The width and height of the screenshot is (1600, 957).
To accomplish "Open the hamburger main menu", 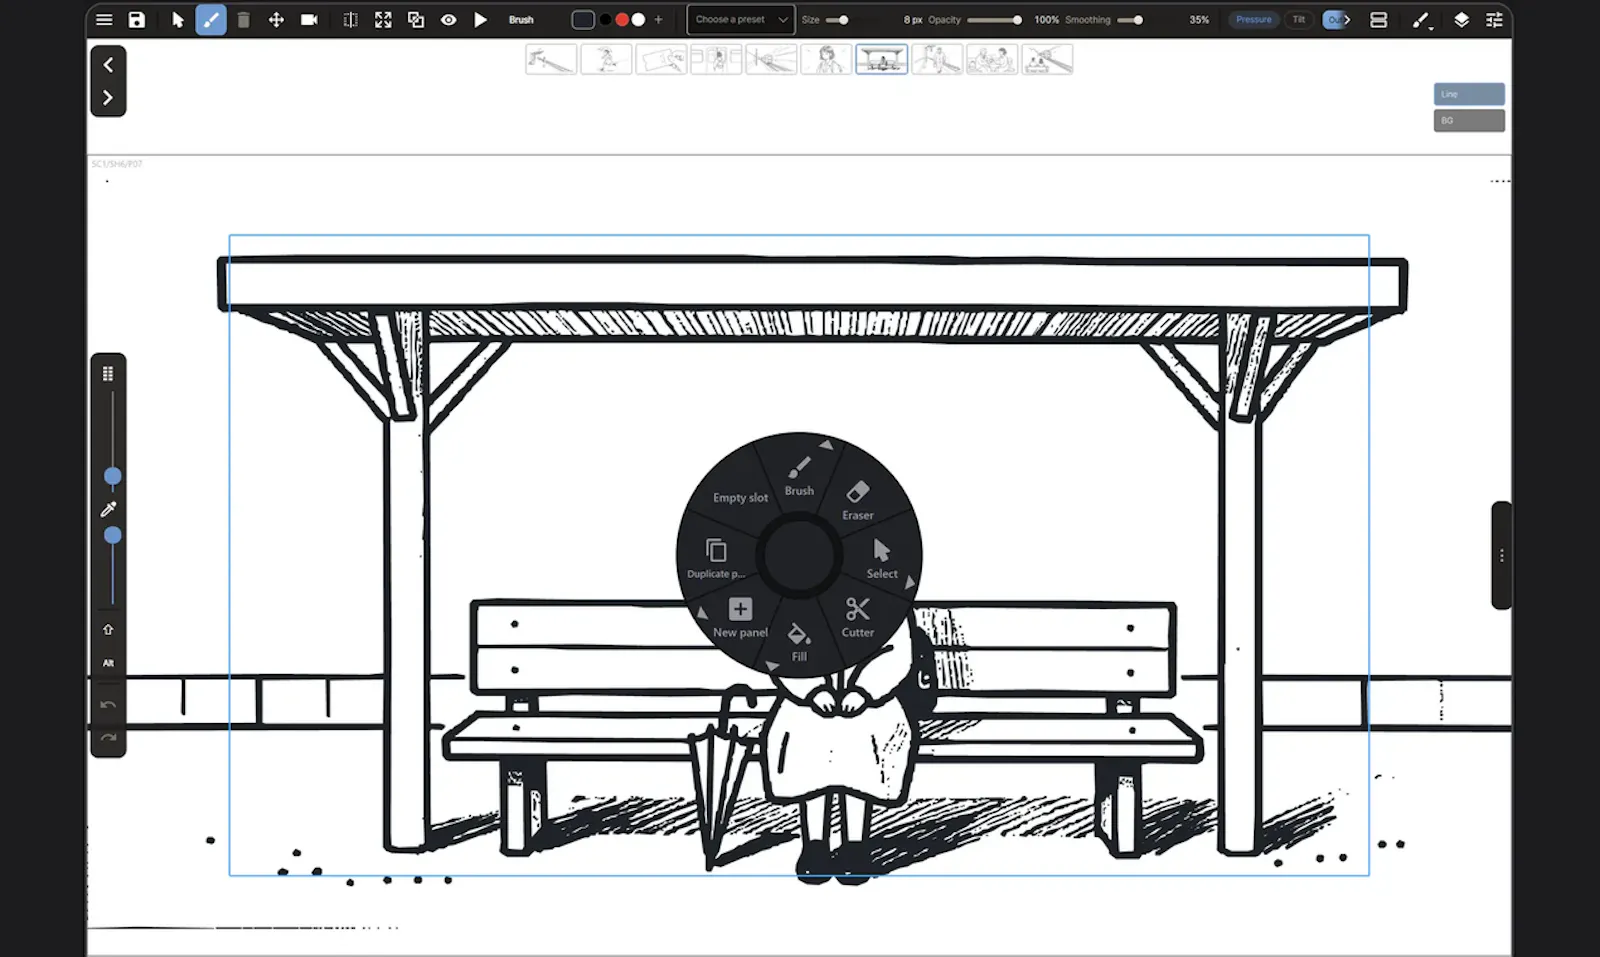I will (104, 20).
